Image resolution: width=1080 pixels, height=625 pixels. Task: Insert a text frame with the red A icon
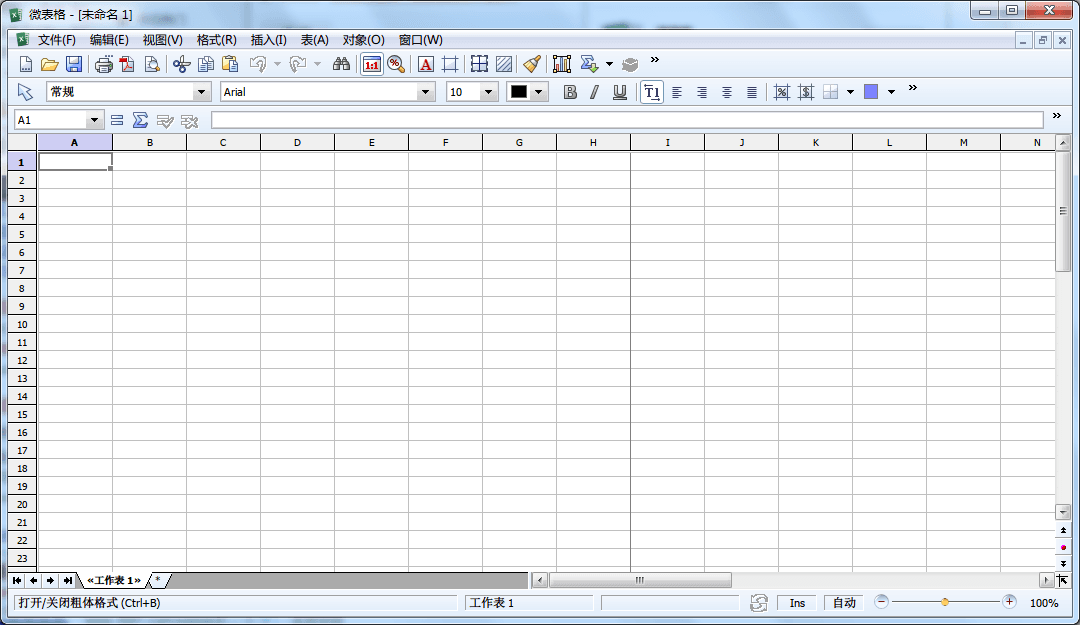[x=426, y=65]
